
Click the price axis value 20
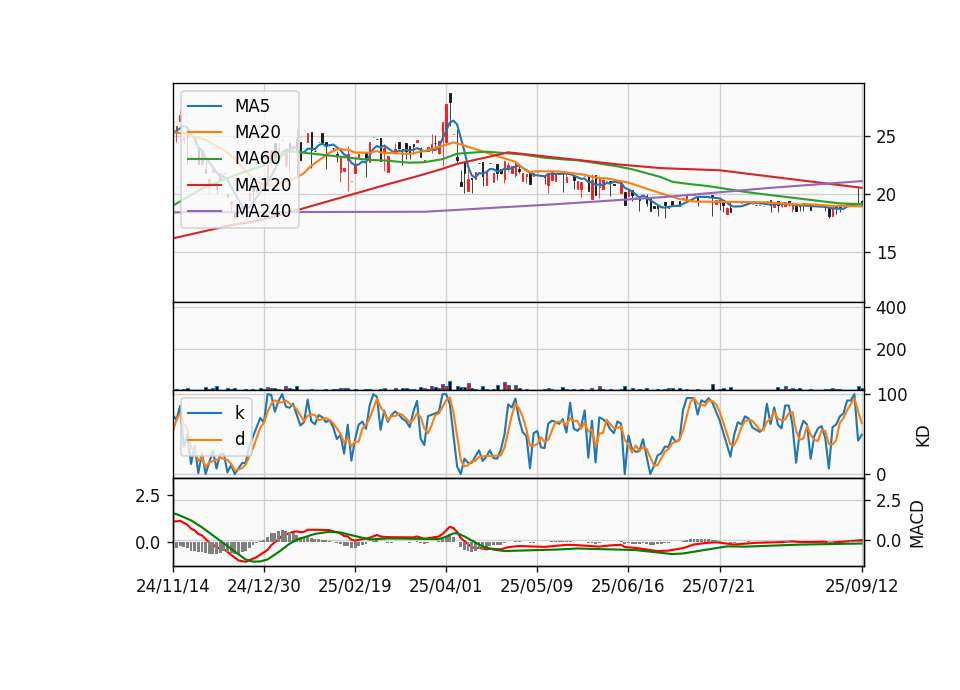pyautogui.click(x=886, y=195)
